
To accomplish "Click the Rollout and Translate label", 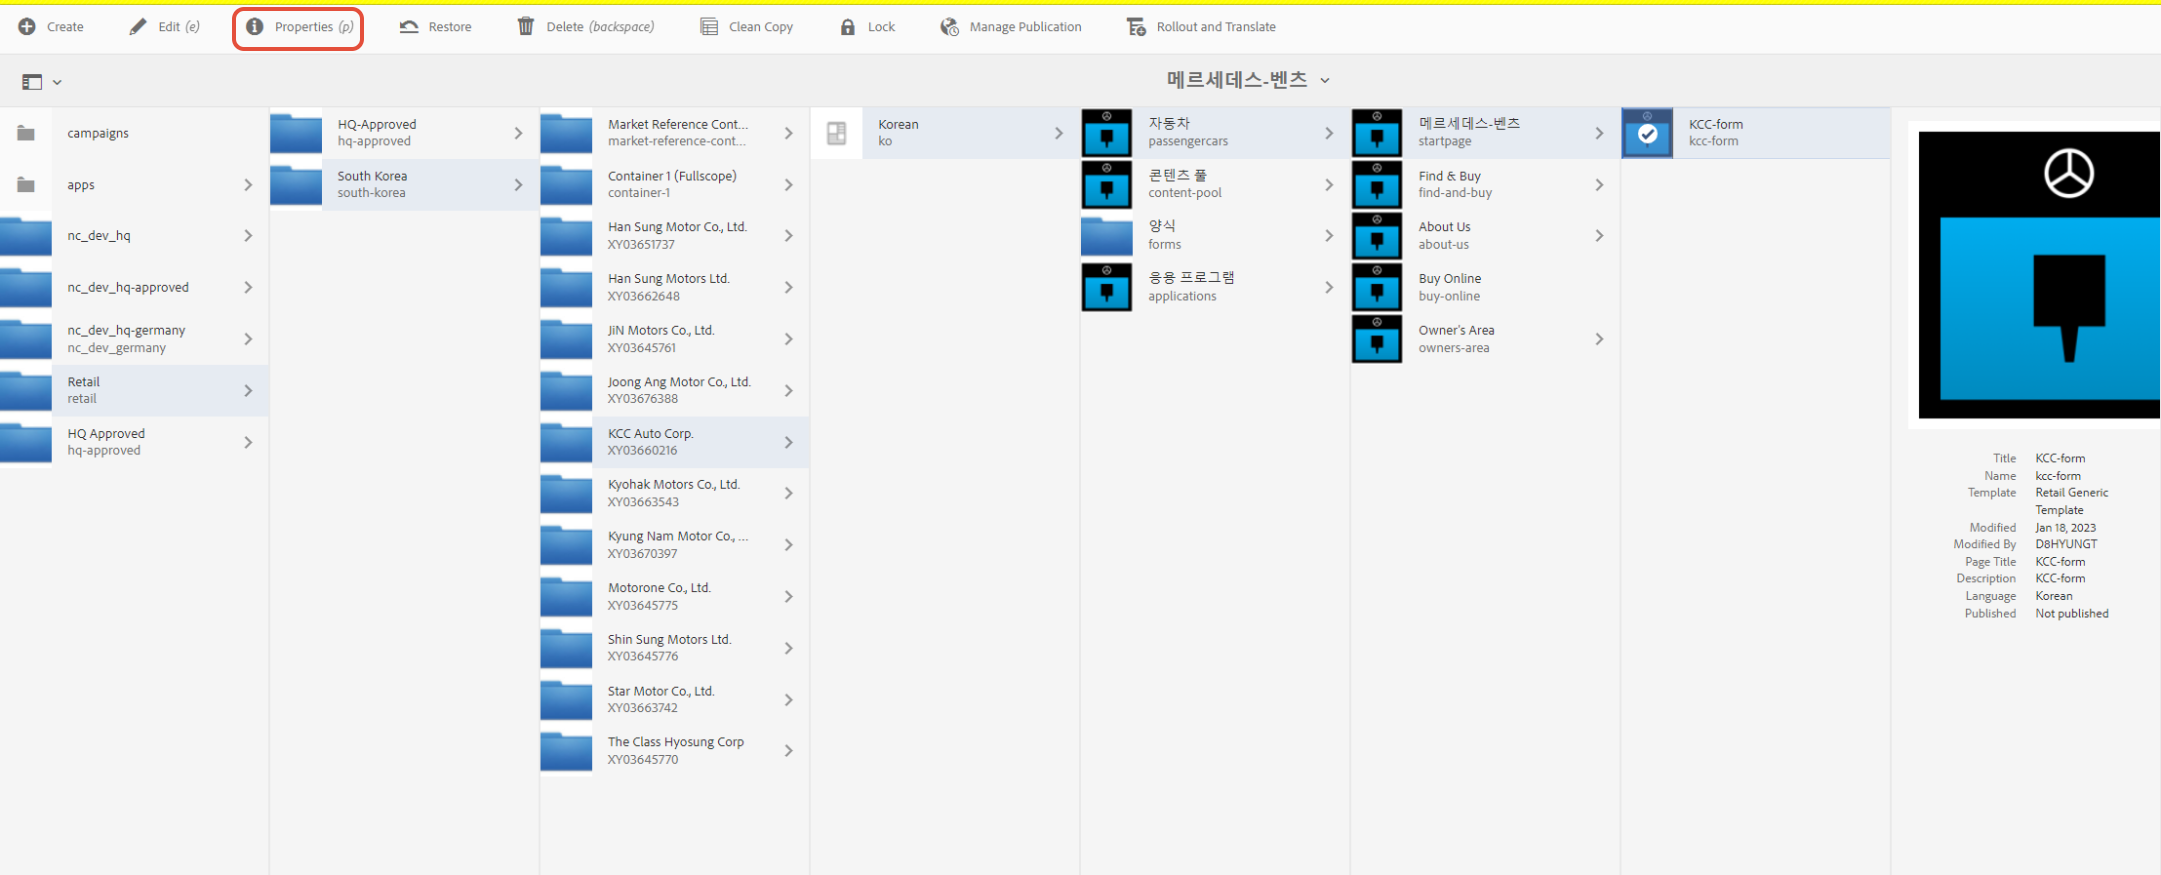I will (x=1216, y=27).
